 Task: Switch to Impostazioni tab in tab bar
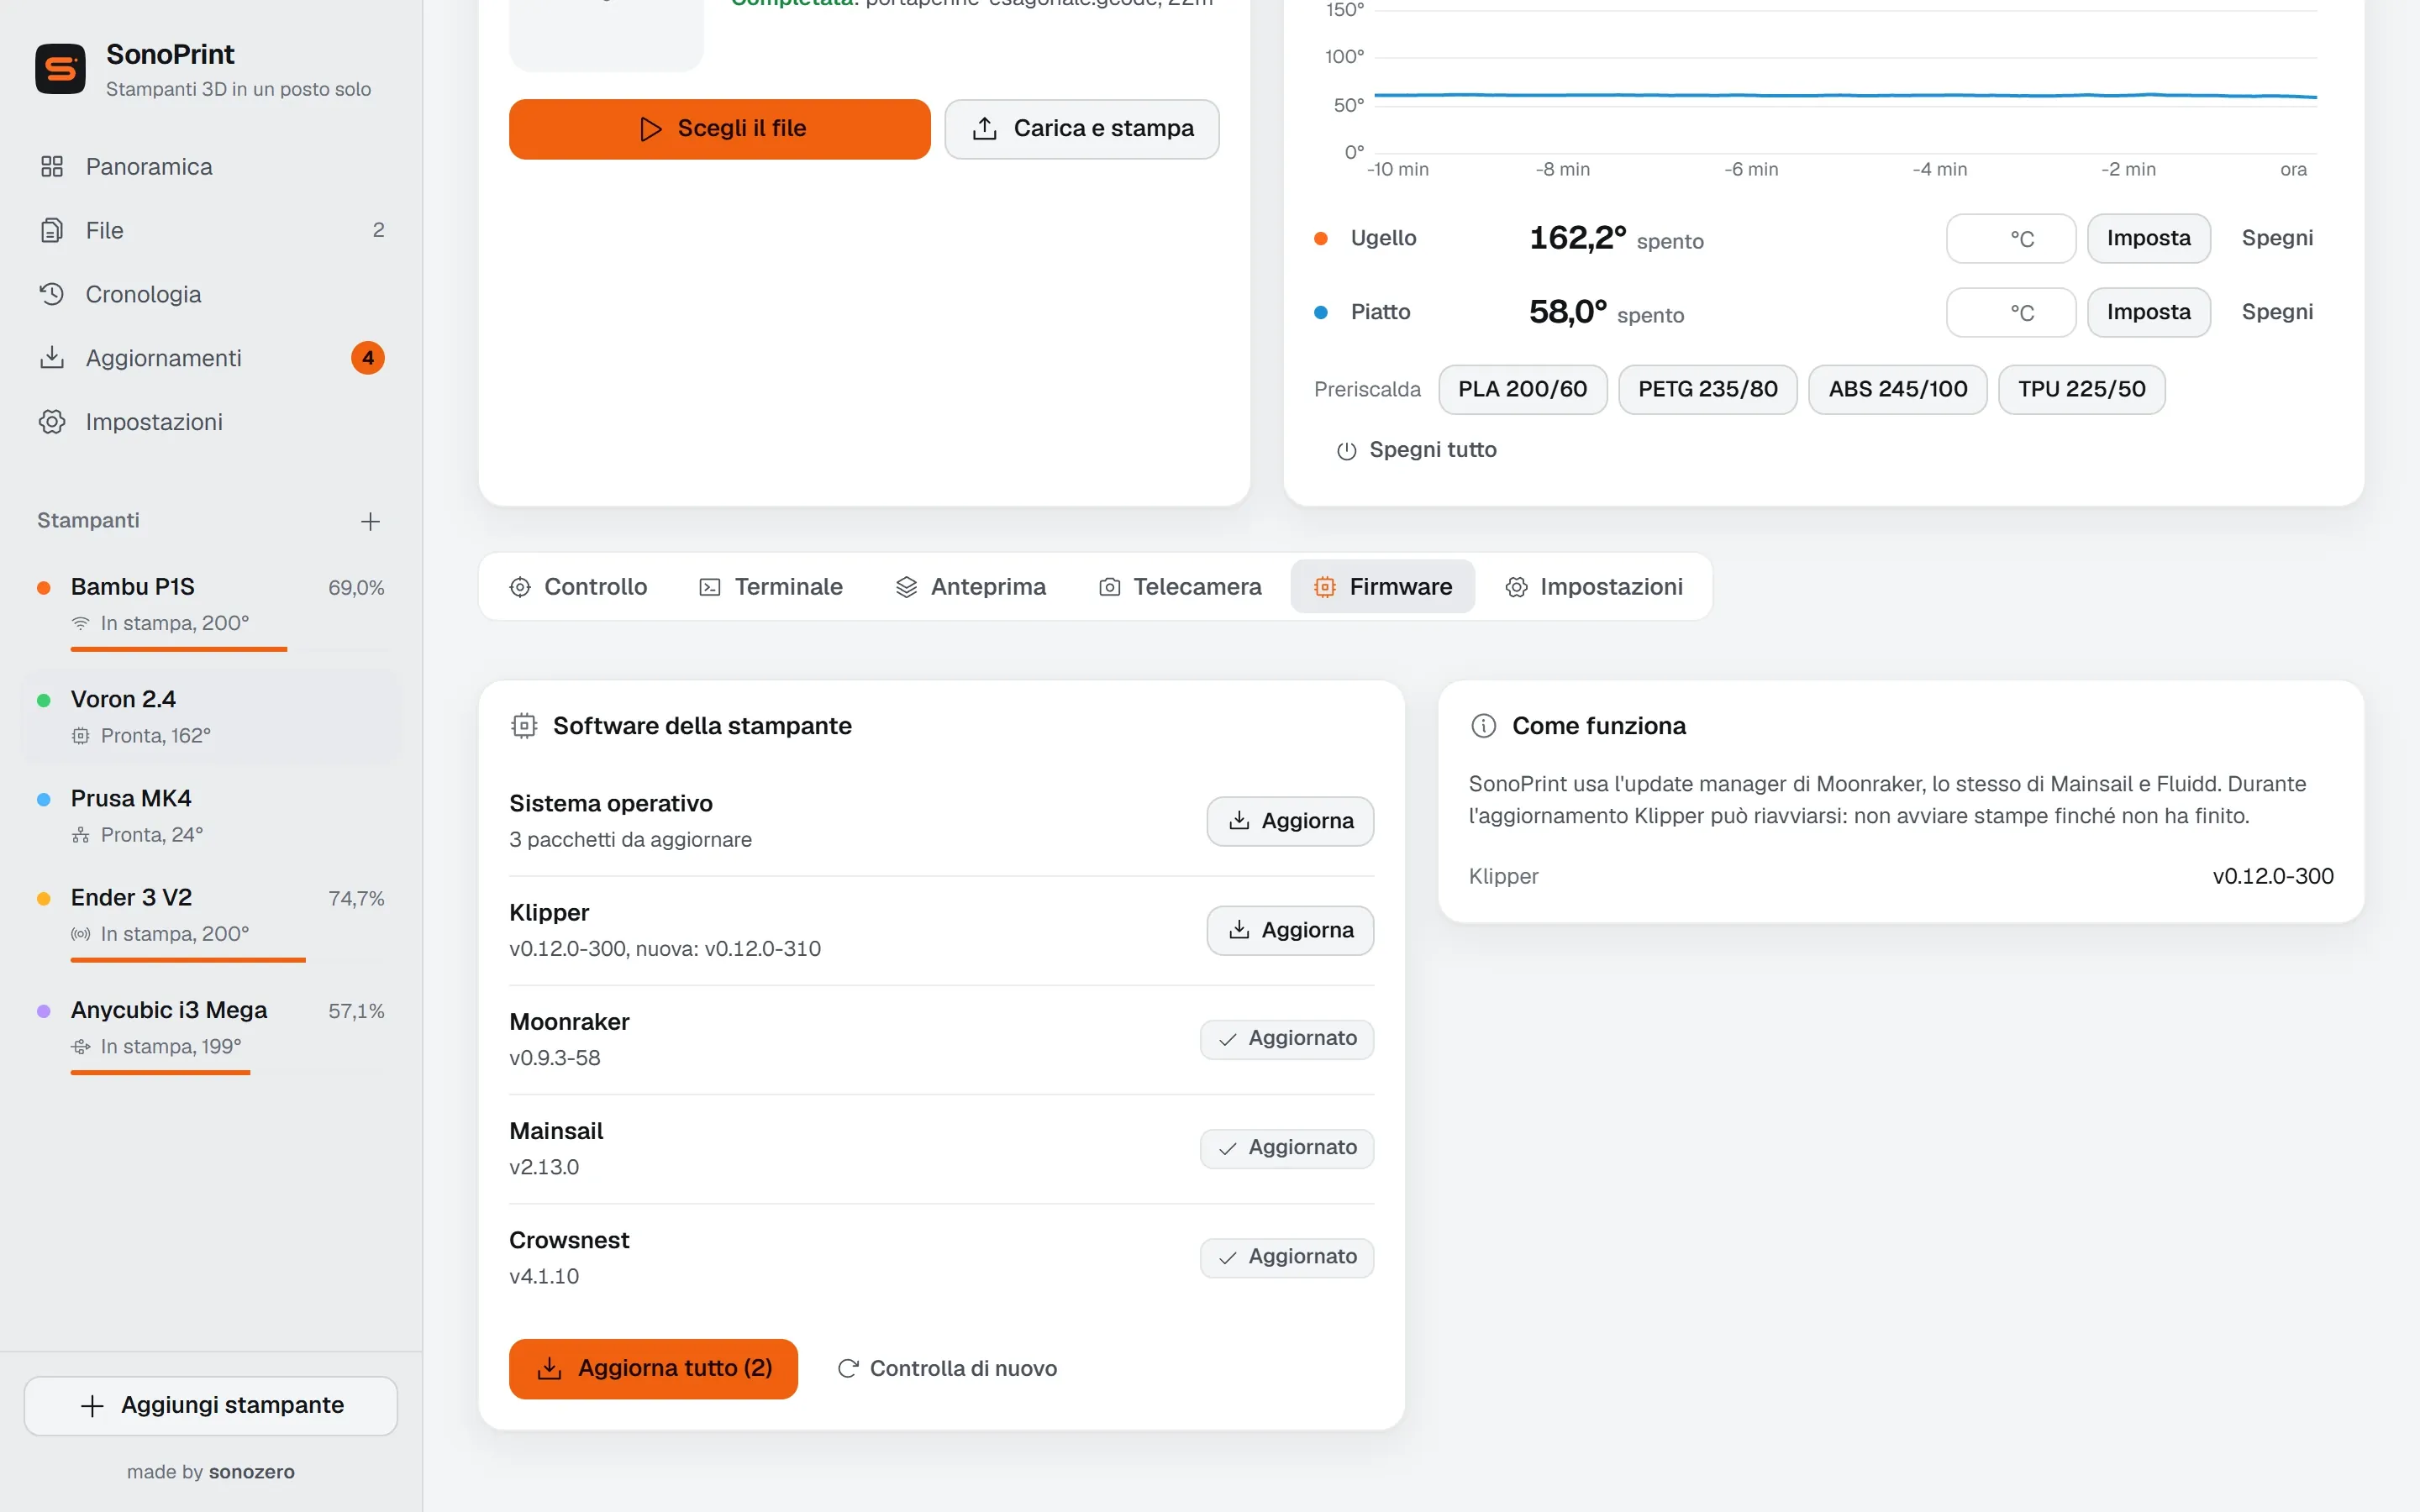tap(1594, 587)
